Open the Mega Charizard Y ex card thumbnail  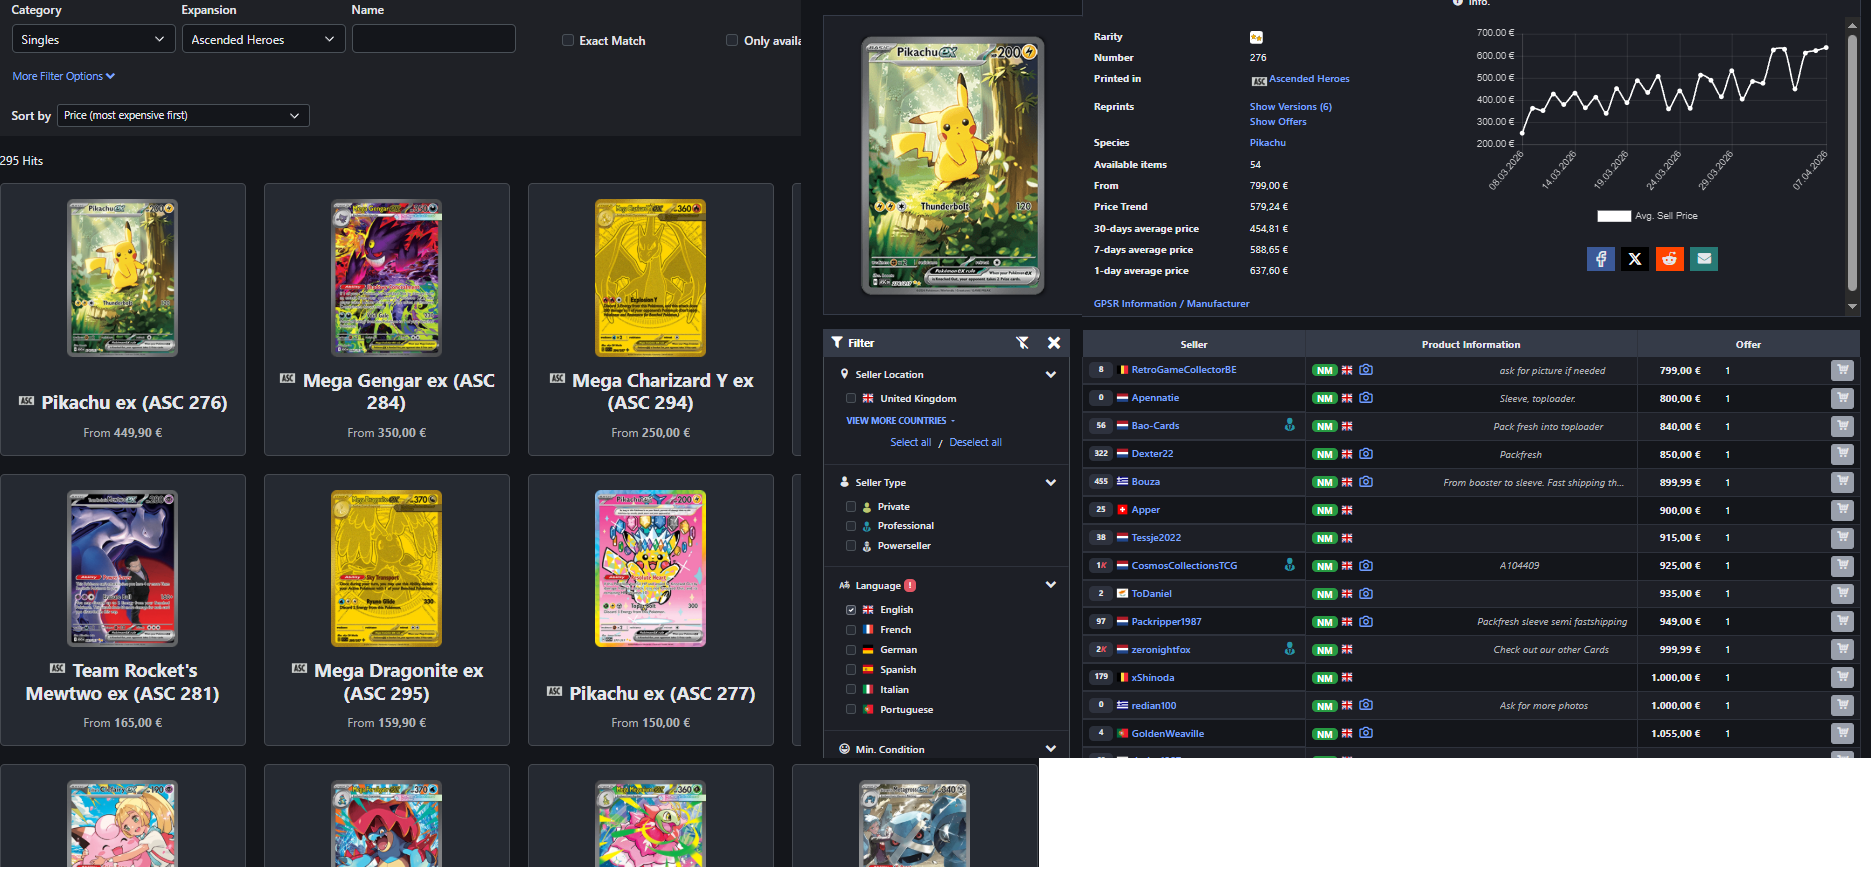[650, 278]
